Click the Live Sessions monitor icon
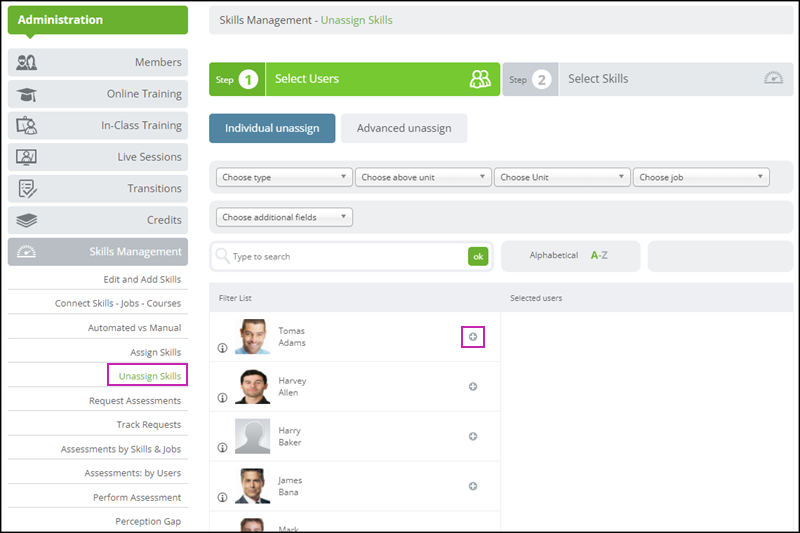Image resolution: width=800 pixels, height=533 pixels. 27,157
